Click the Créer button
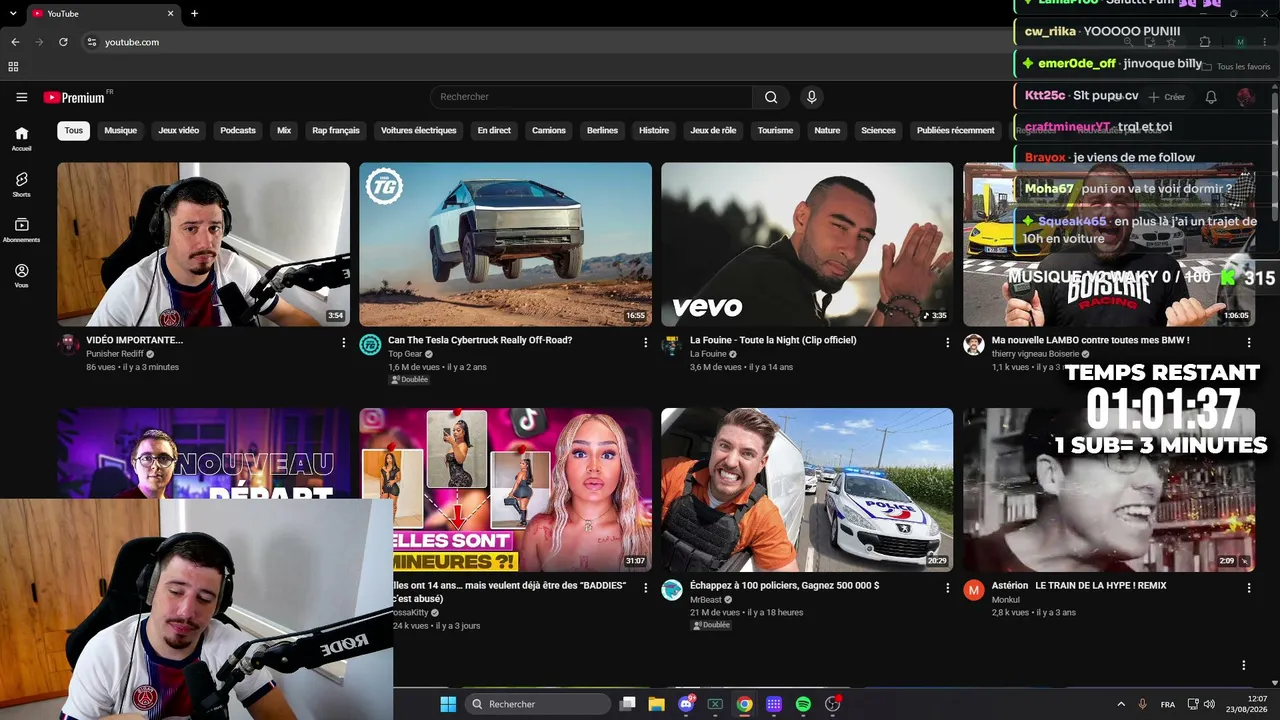This screenshot has height=720, width=1280. [1167, 97]
